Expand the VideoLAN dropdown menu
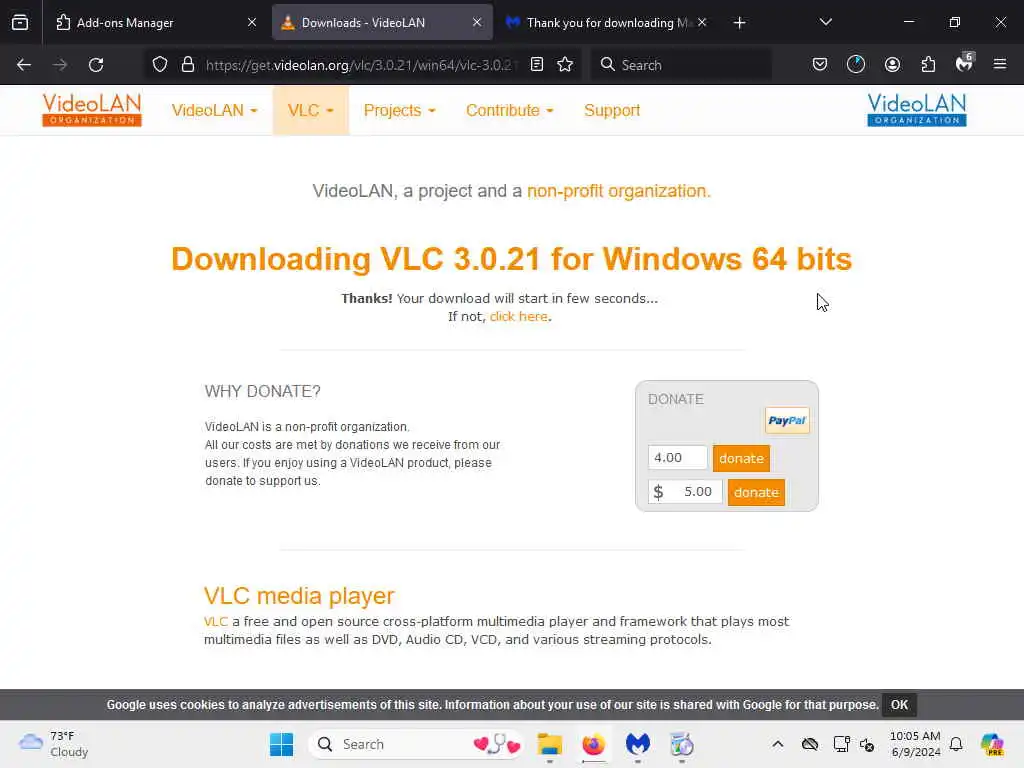This screenshot has height=768, width=1024. (x=214, y=110)
